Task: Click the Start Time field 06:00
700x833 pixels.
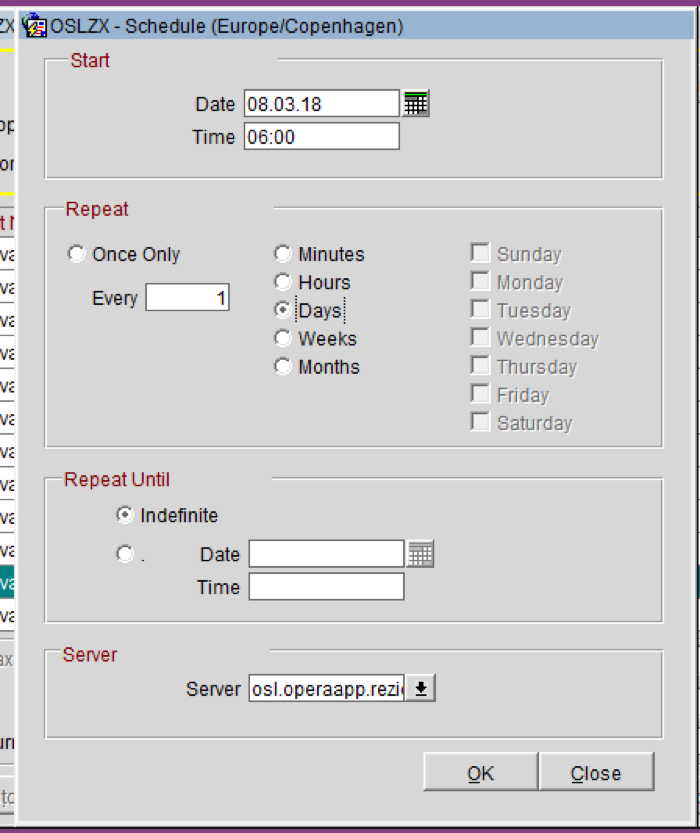Action: (322, 137)
